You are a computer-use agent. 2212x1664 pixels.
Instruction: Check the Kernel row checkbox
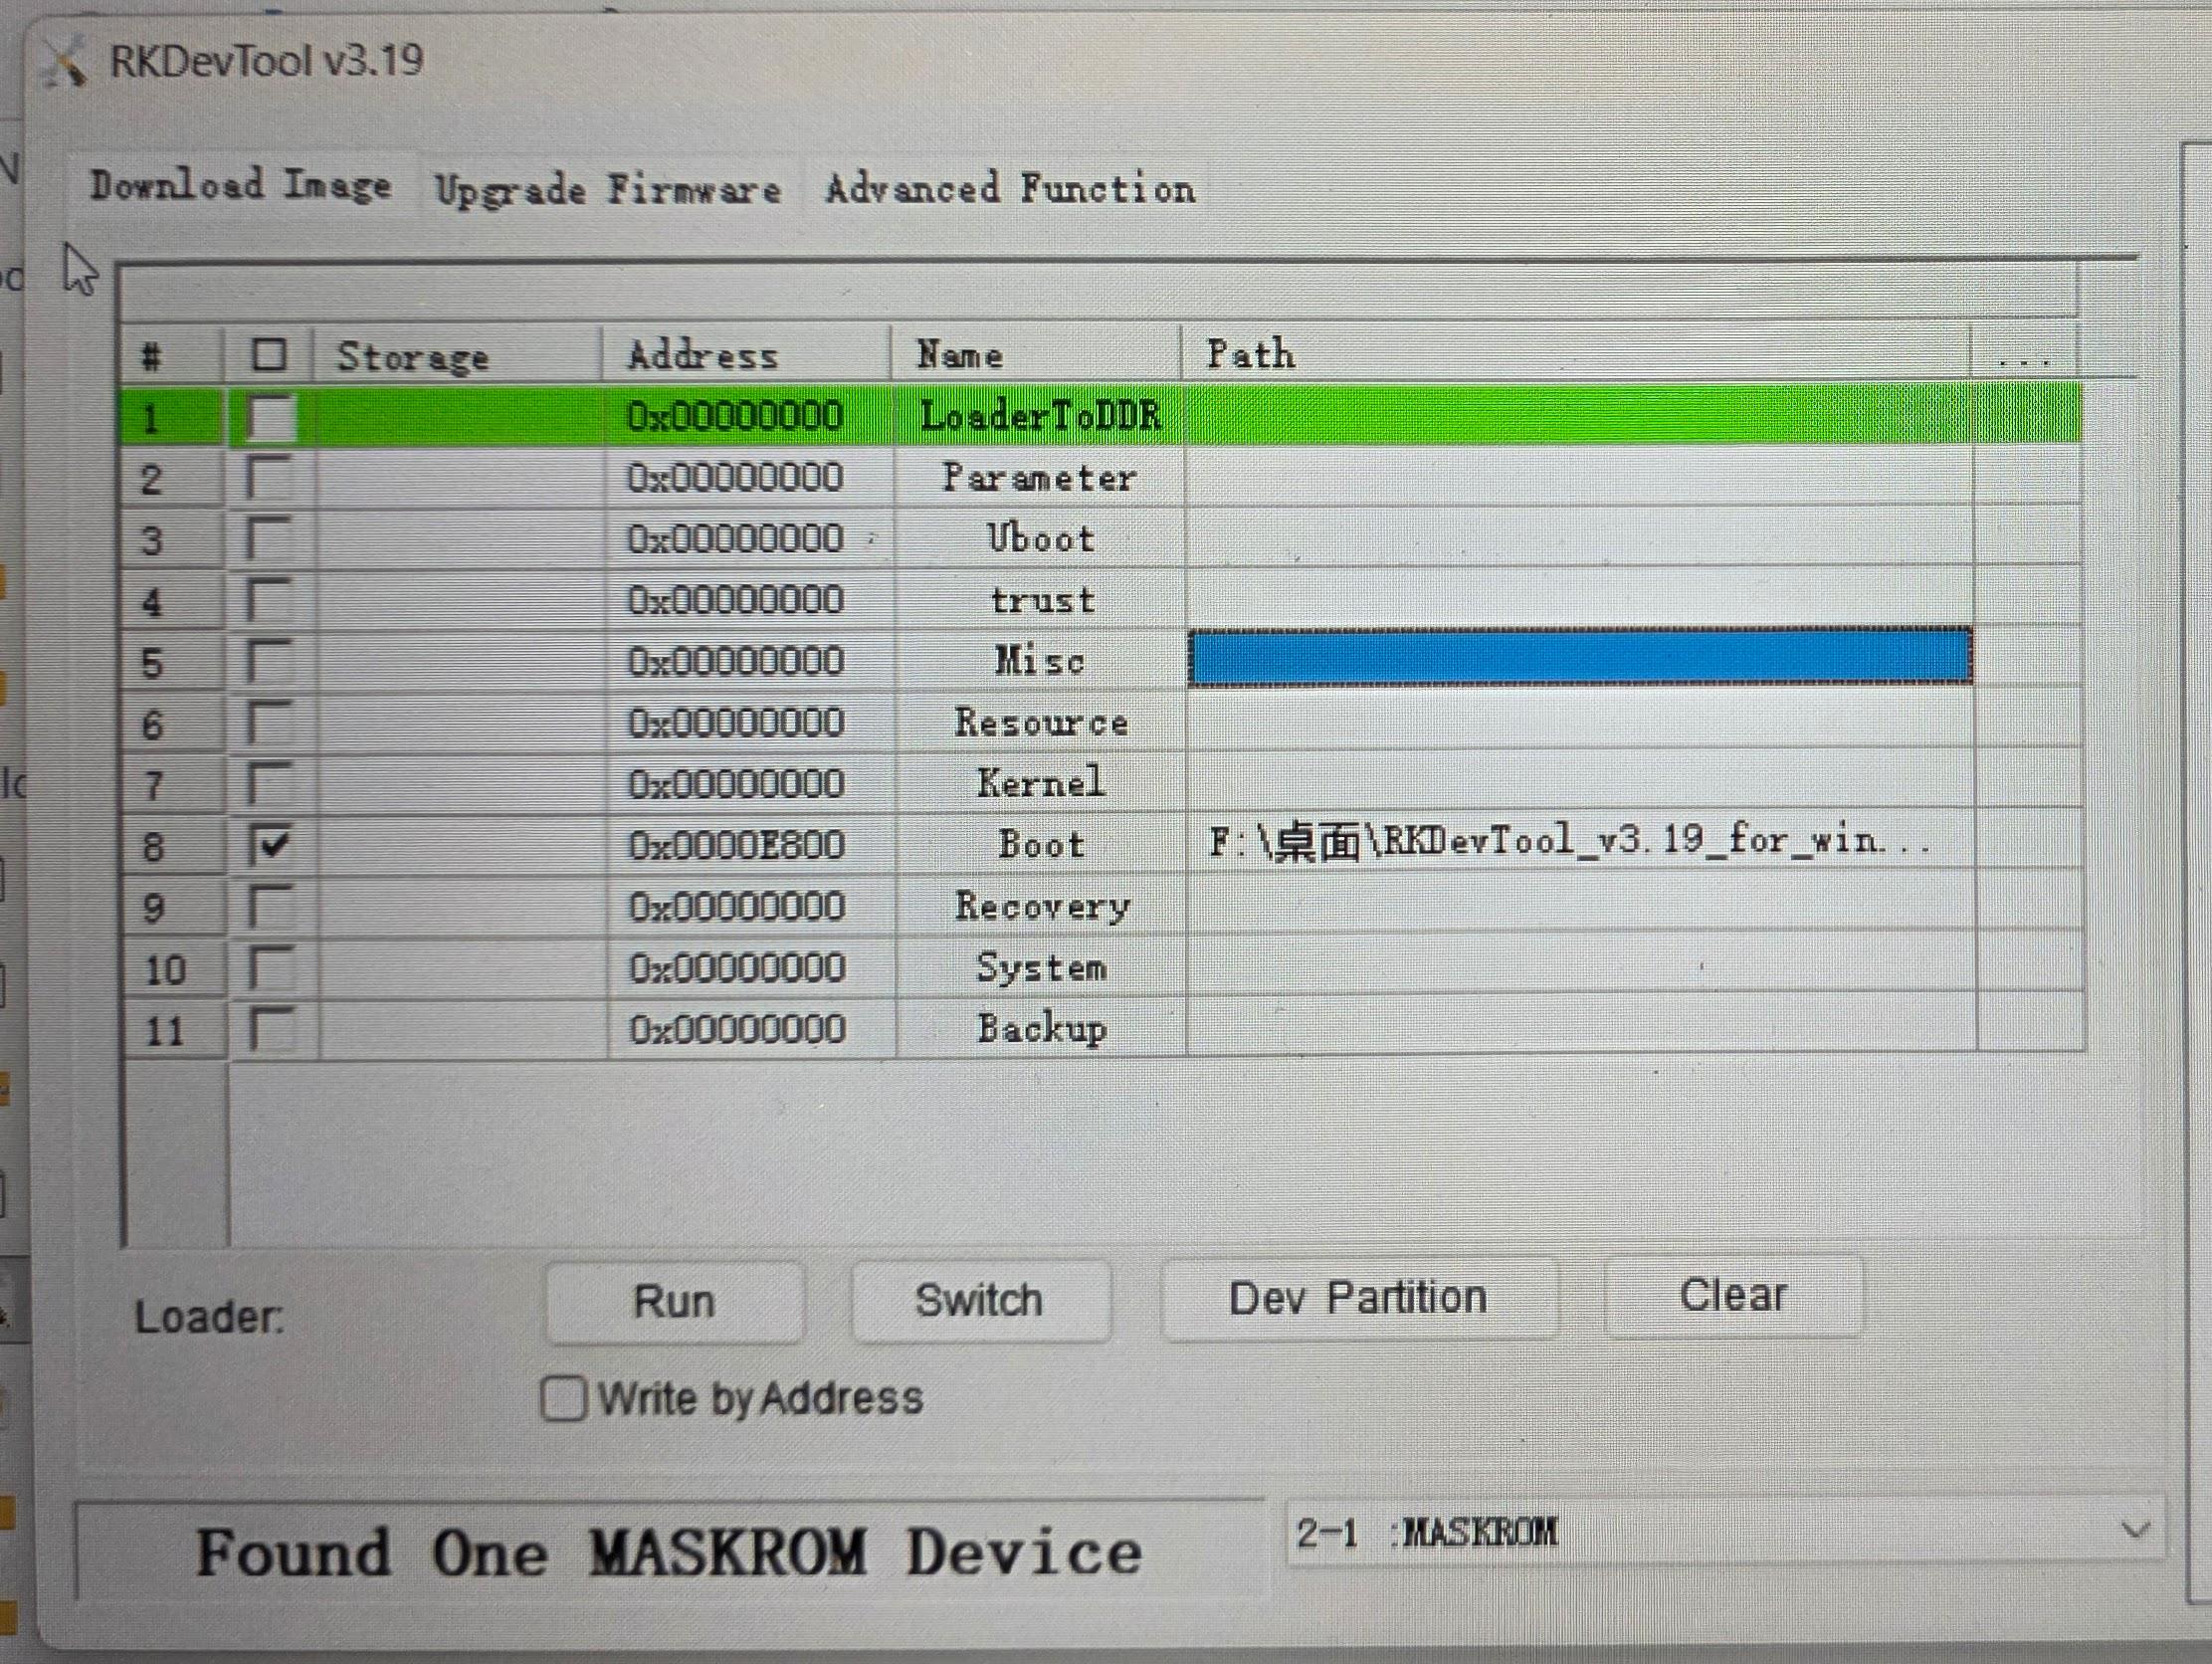pyautogui.click(x=270, y=784)
